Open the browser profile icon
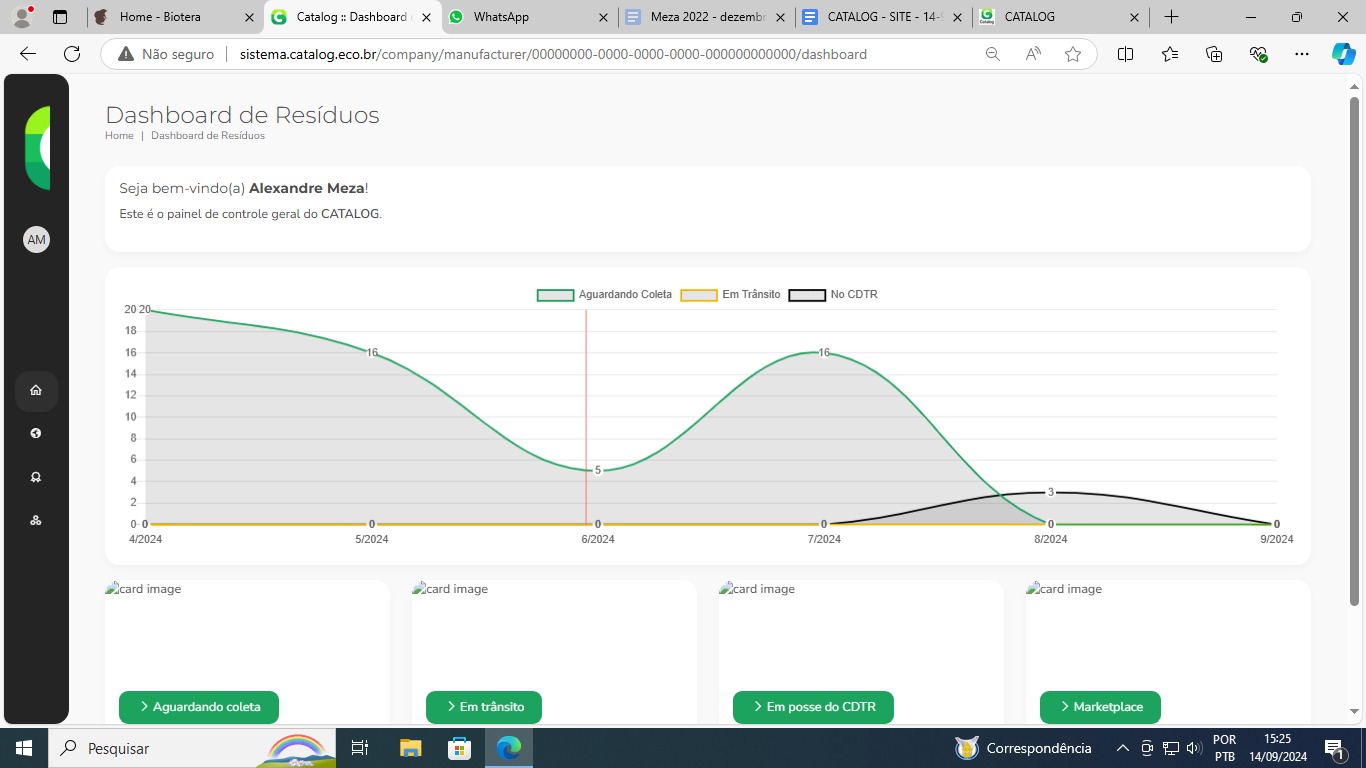 (22, 17)
